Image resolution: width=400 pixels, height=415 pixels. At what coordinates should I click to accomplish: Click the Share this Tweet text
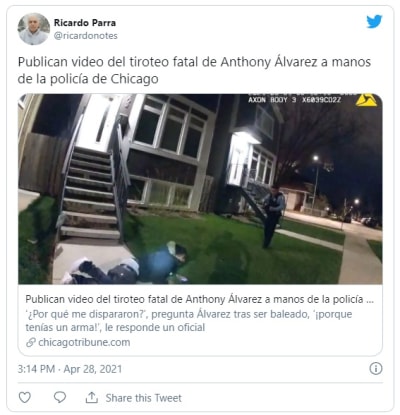(x=144, y=398)
